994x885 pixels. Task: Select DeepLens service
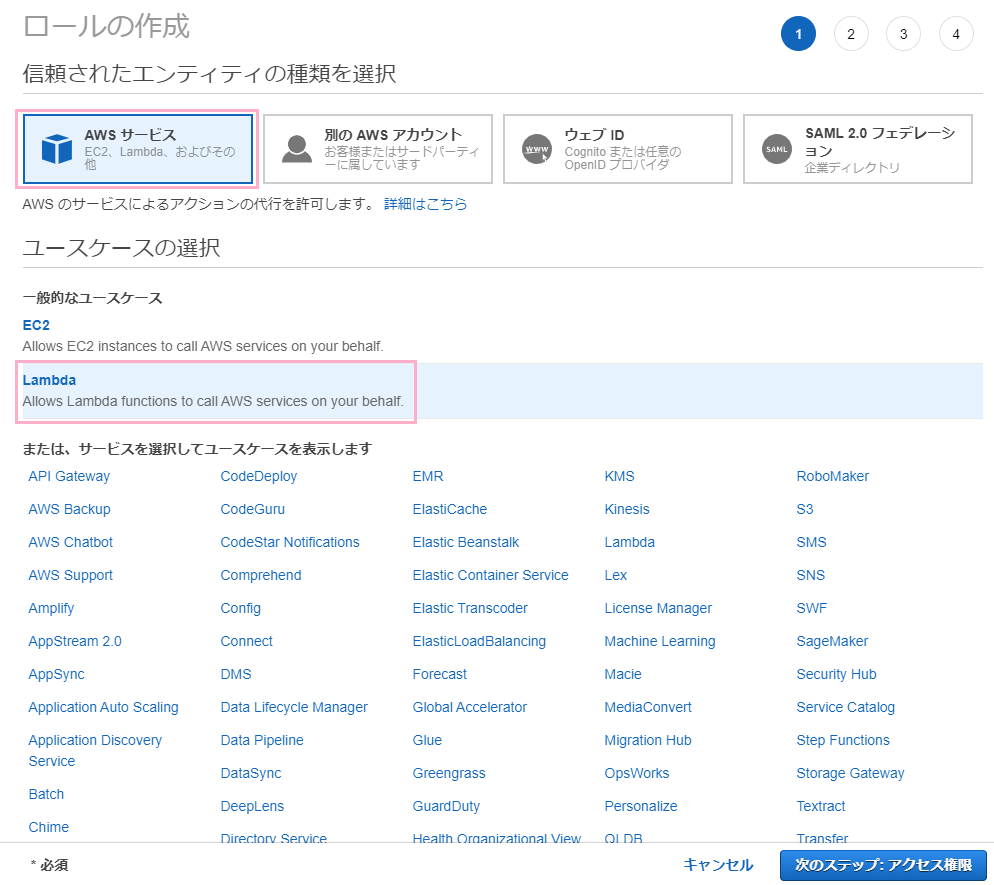click(252, 806)
